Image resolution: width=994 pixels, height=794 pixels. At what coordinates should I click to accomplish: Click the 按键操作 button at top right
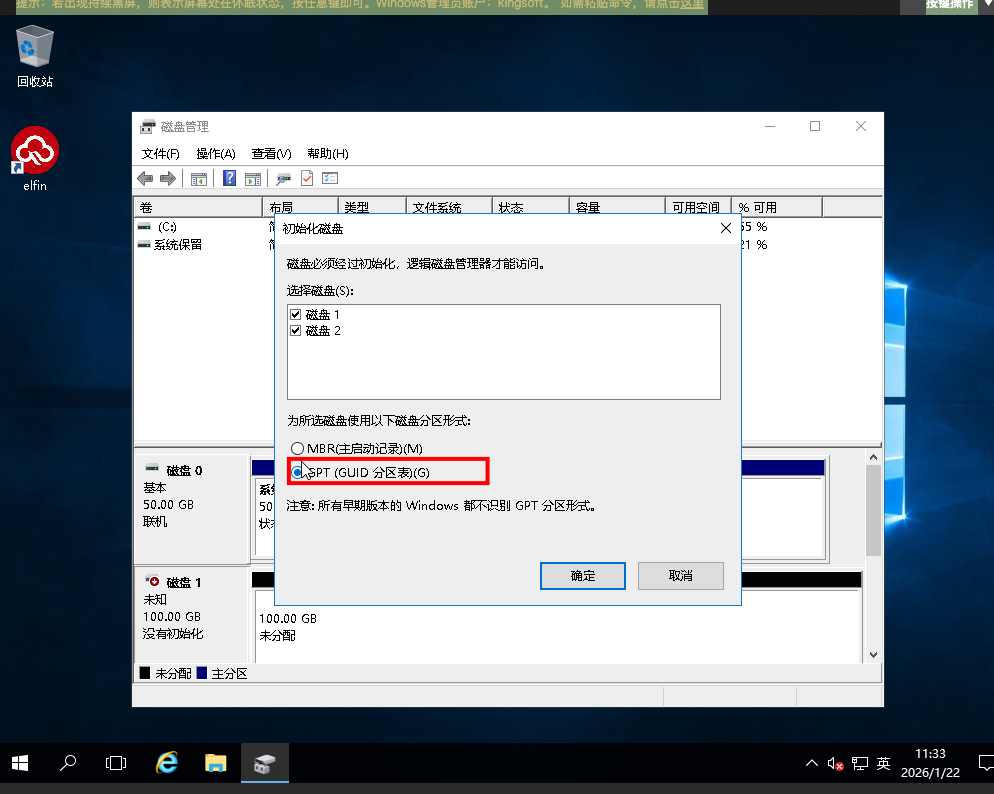tap(949, 4)
